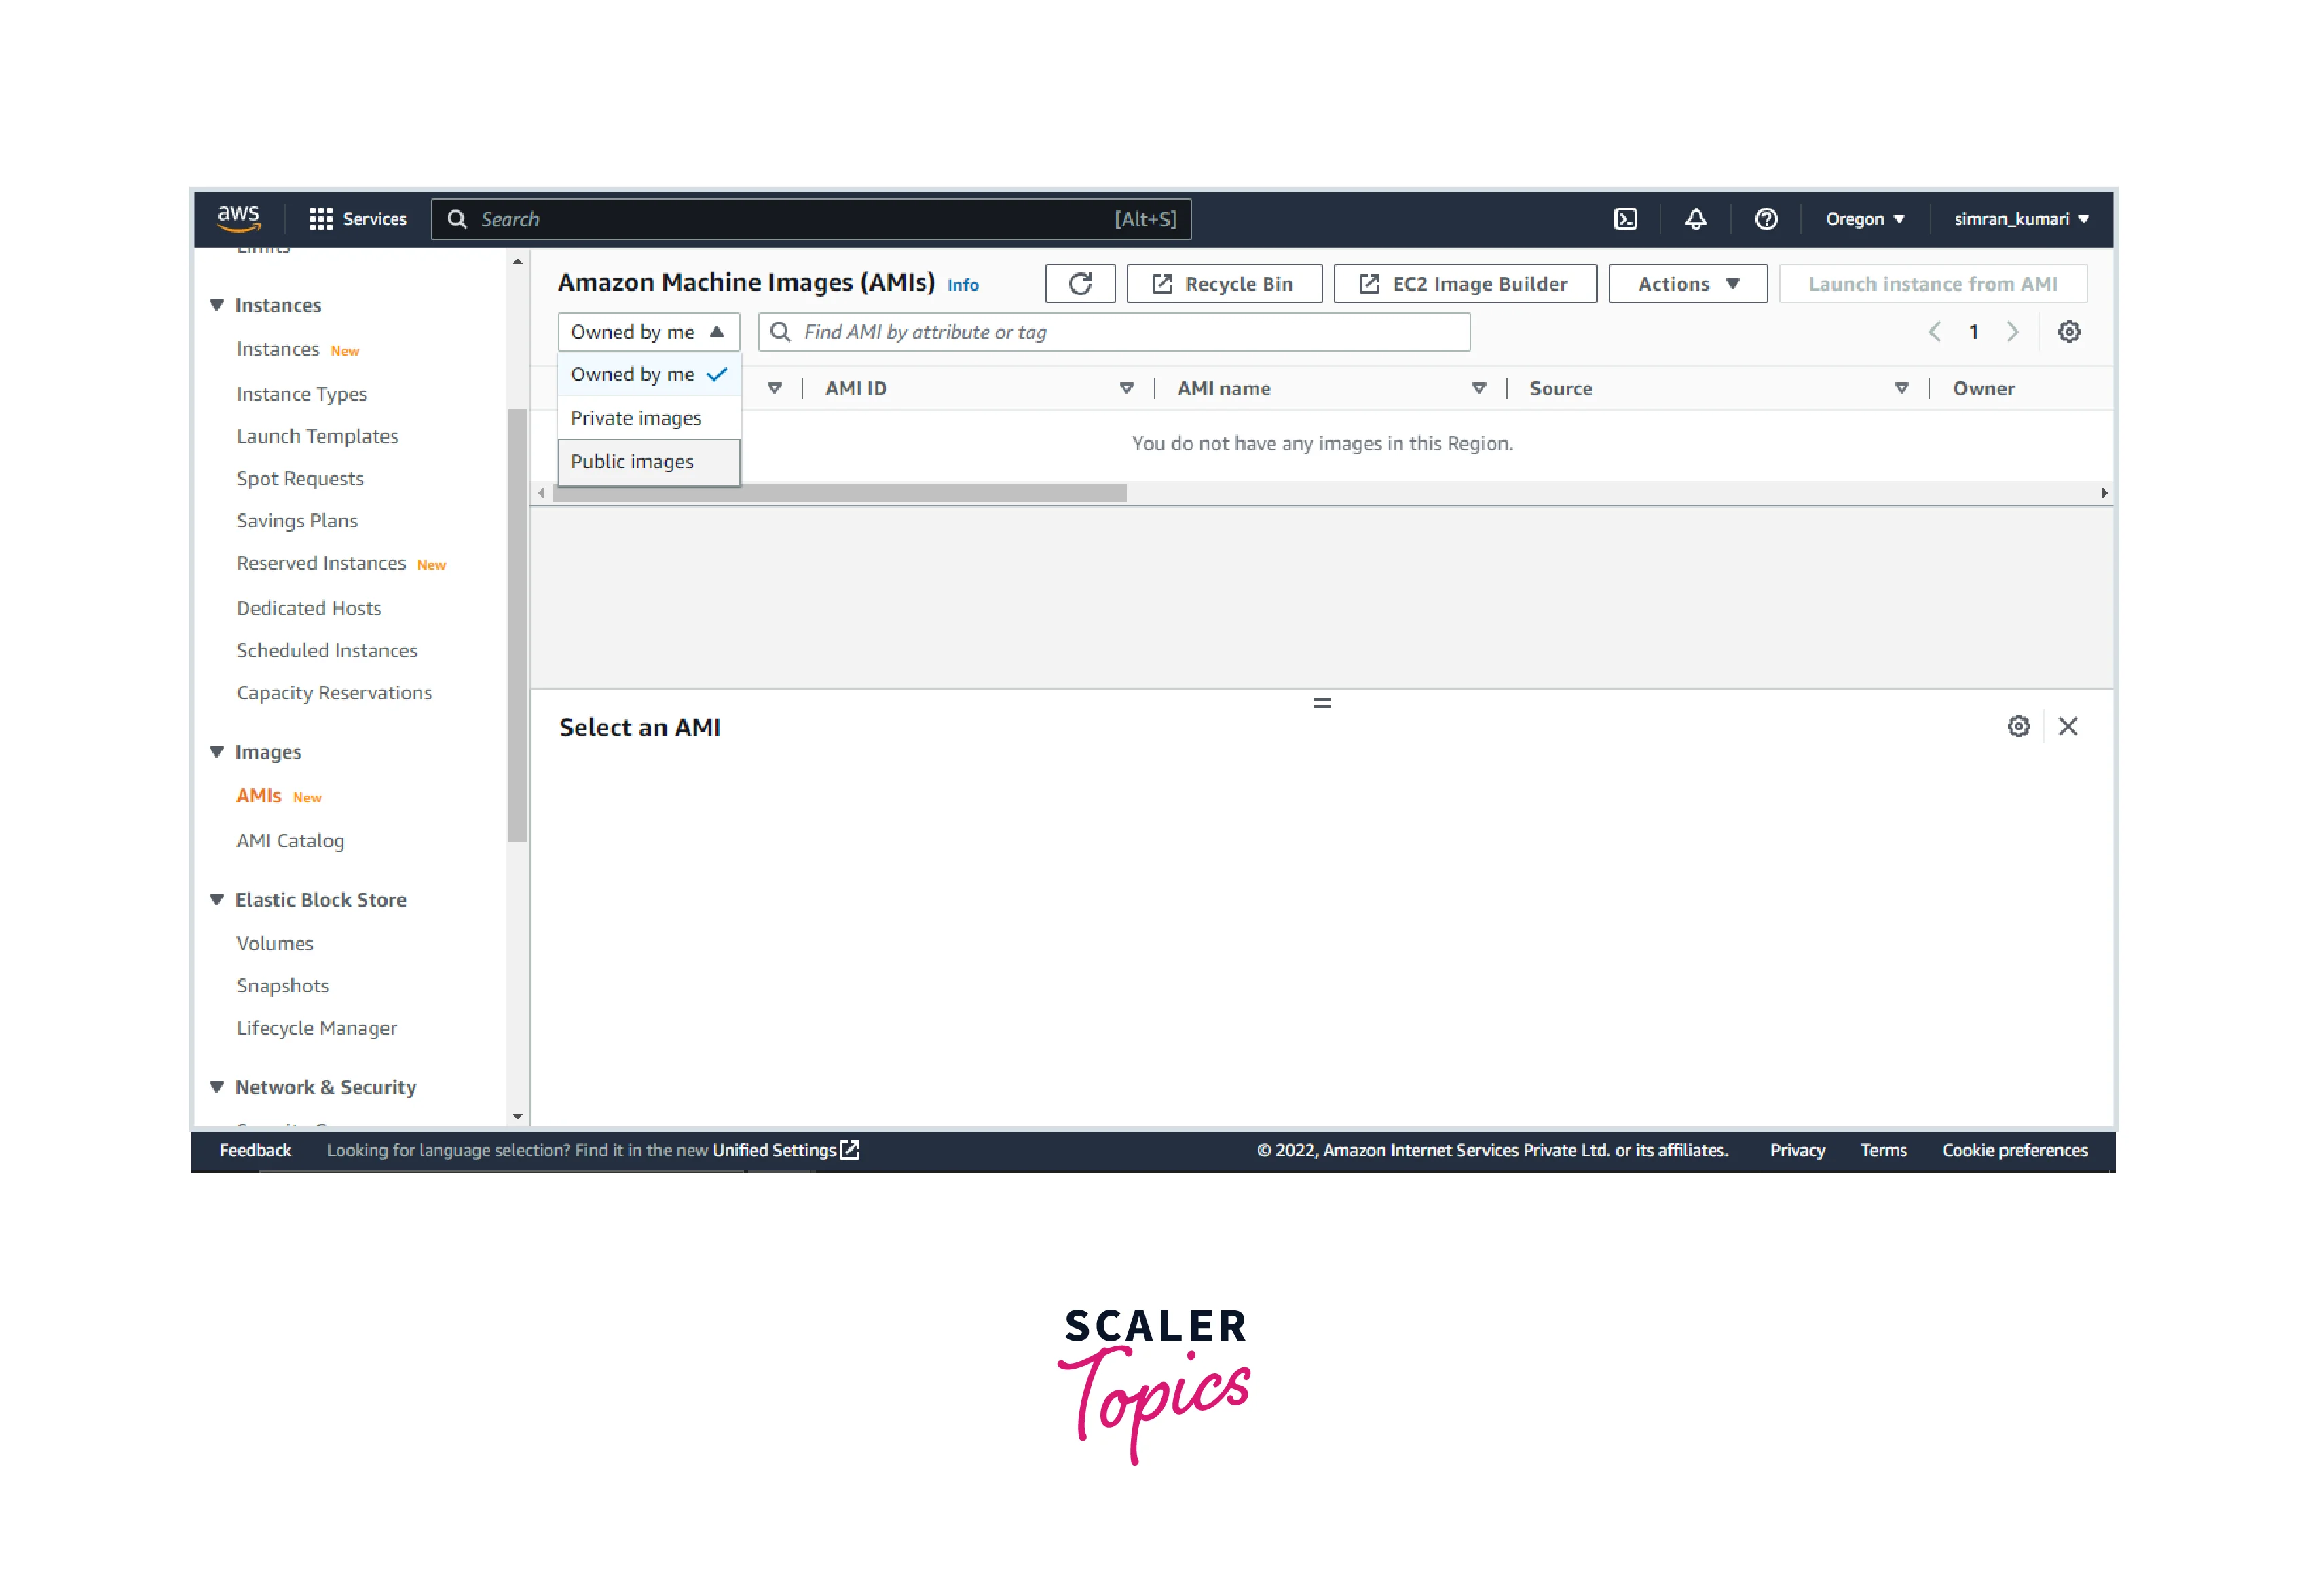Collapse the Instances sidebar section
Viewport: 2308px width, 1596px height.
(217, 305)
